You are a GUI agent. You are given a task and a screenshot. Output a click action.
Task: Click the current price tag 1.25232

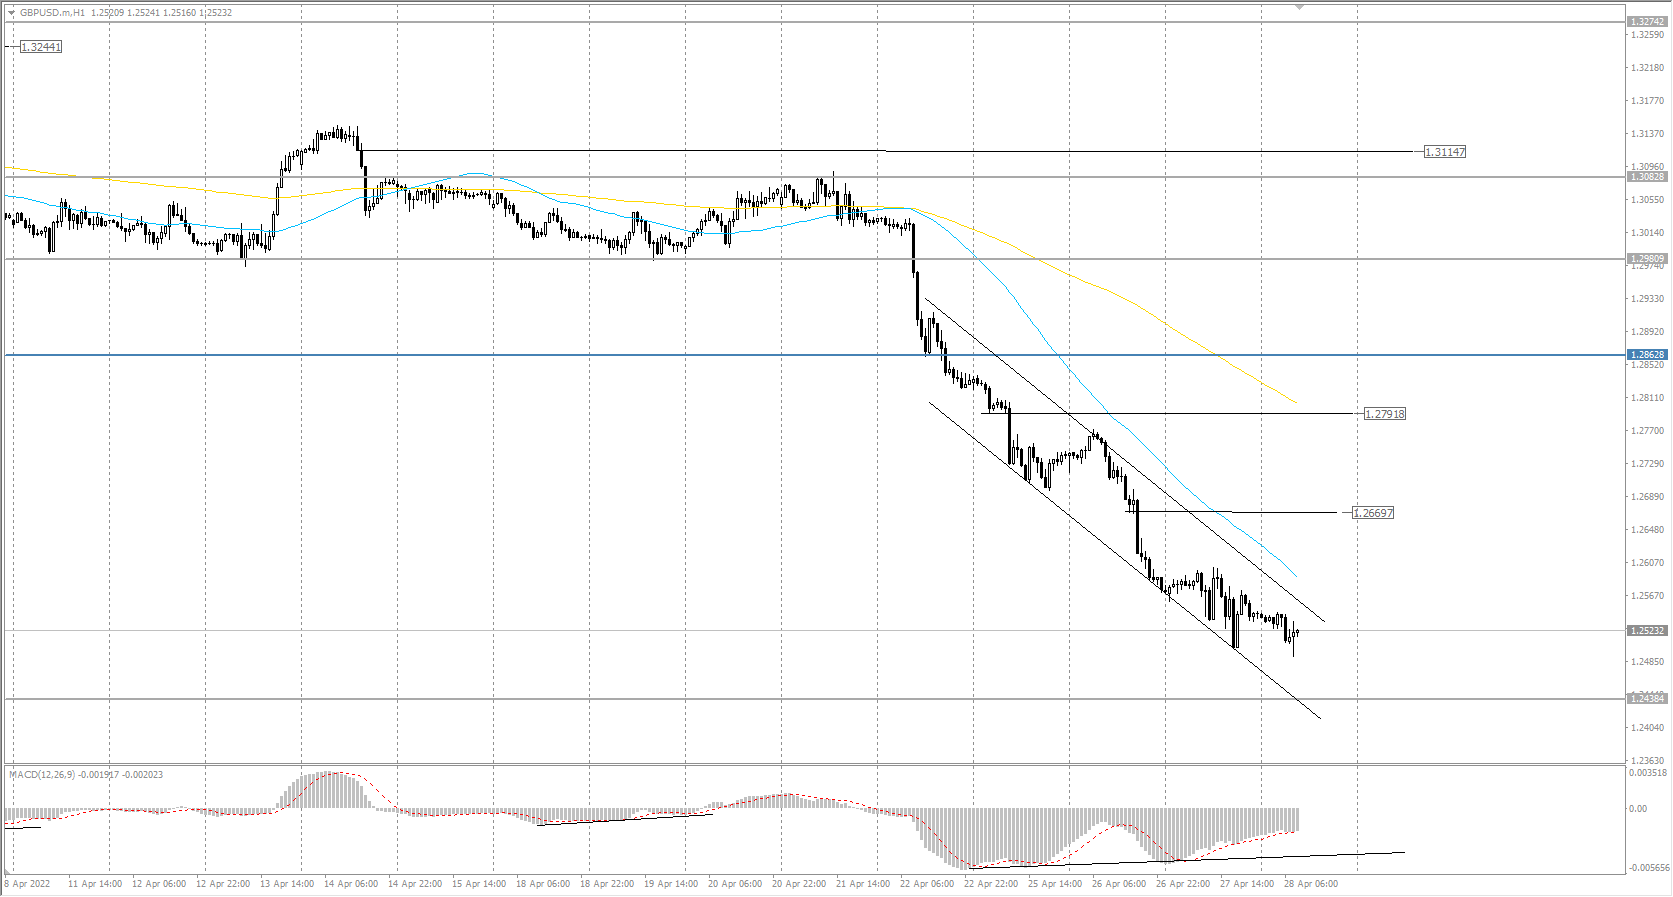(x=1647, y=631)
